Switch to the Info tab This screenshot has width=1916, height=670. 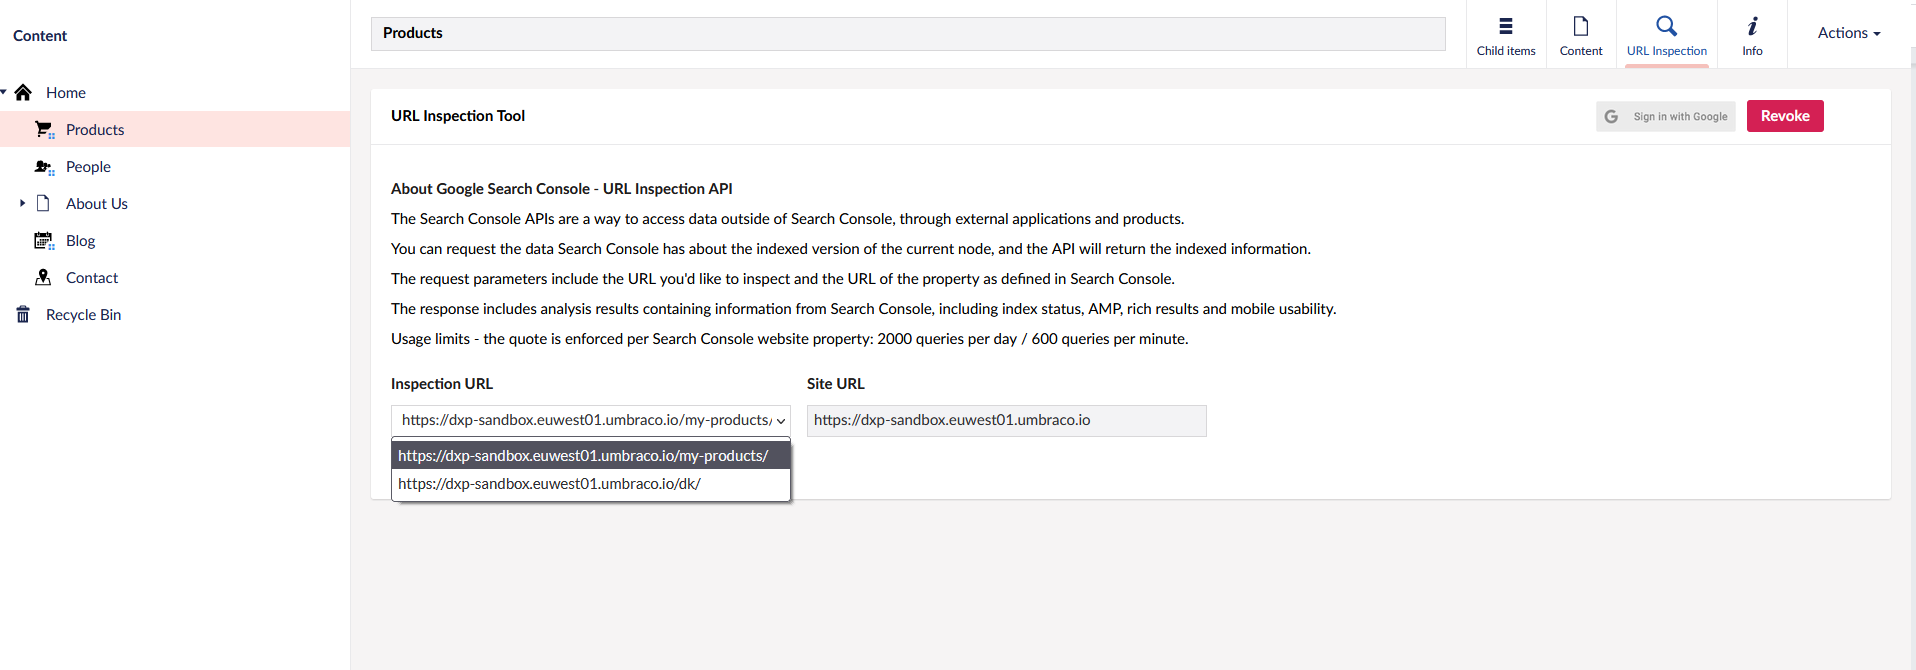tap(1752, 34)
